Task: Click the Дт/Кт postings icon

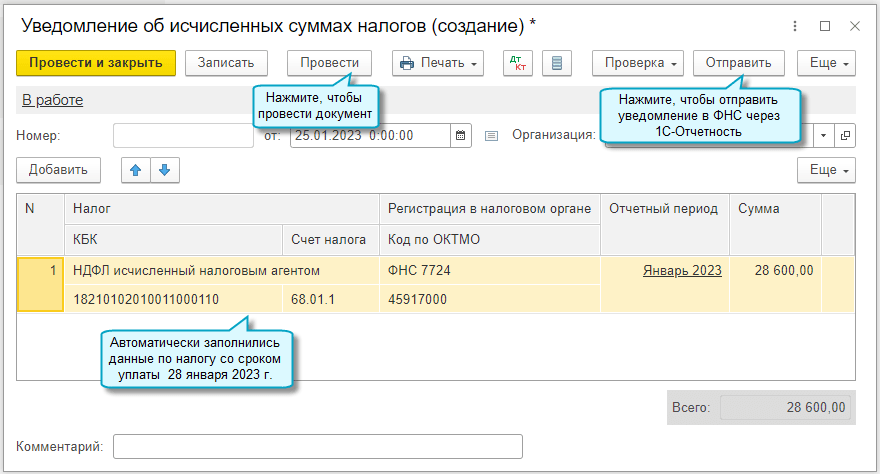Action: [518, 63]
